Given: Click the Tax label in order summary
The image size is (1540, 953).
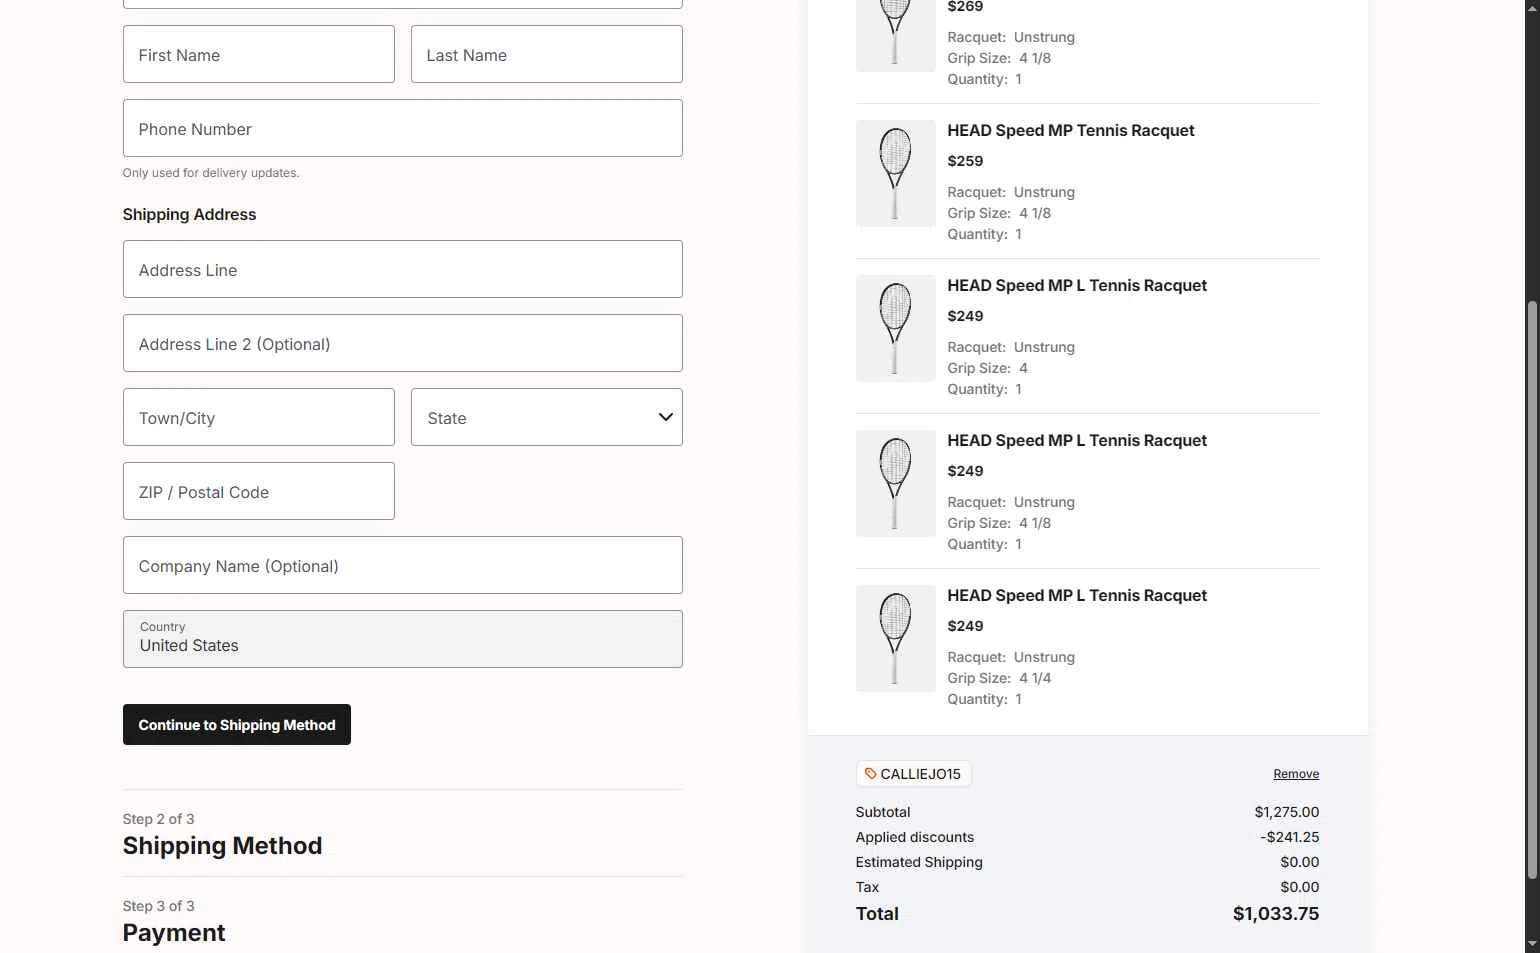Looking at the screenshot, I should 867,887.
